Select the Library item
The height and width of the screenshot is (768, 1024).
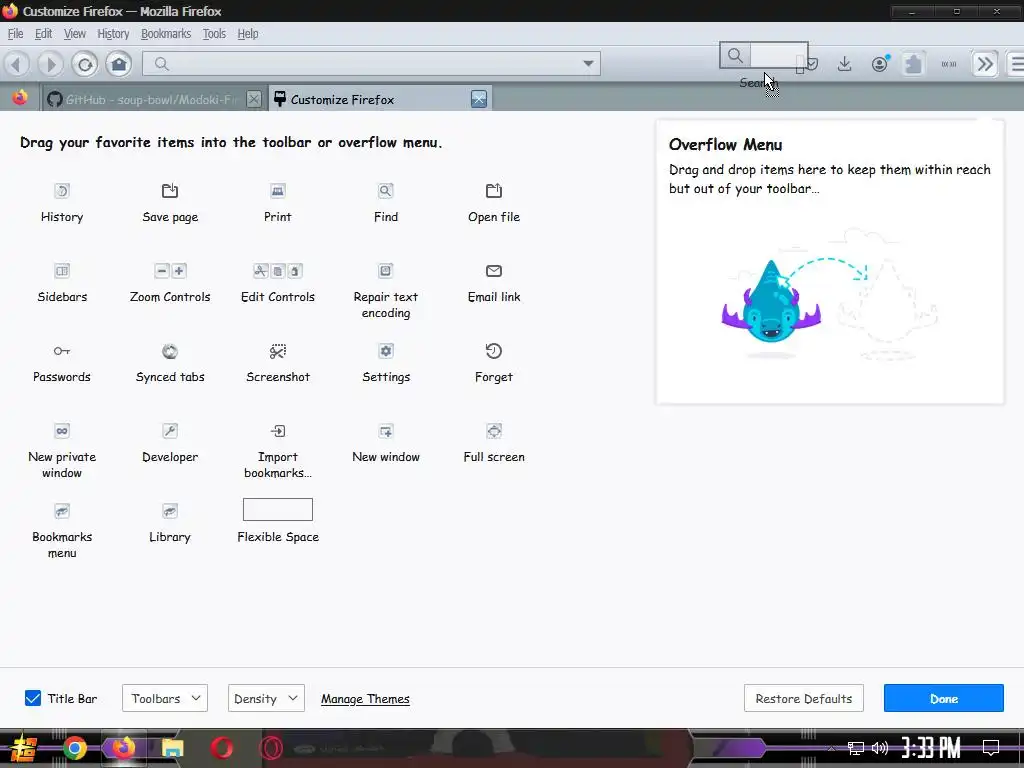pos(170,524)
